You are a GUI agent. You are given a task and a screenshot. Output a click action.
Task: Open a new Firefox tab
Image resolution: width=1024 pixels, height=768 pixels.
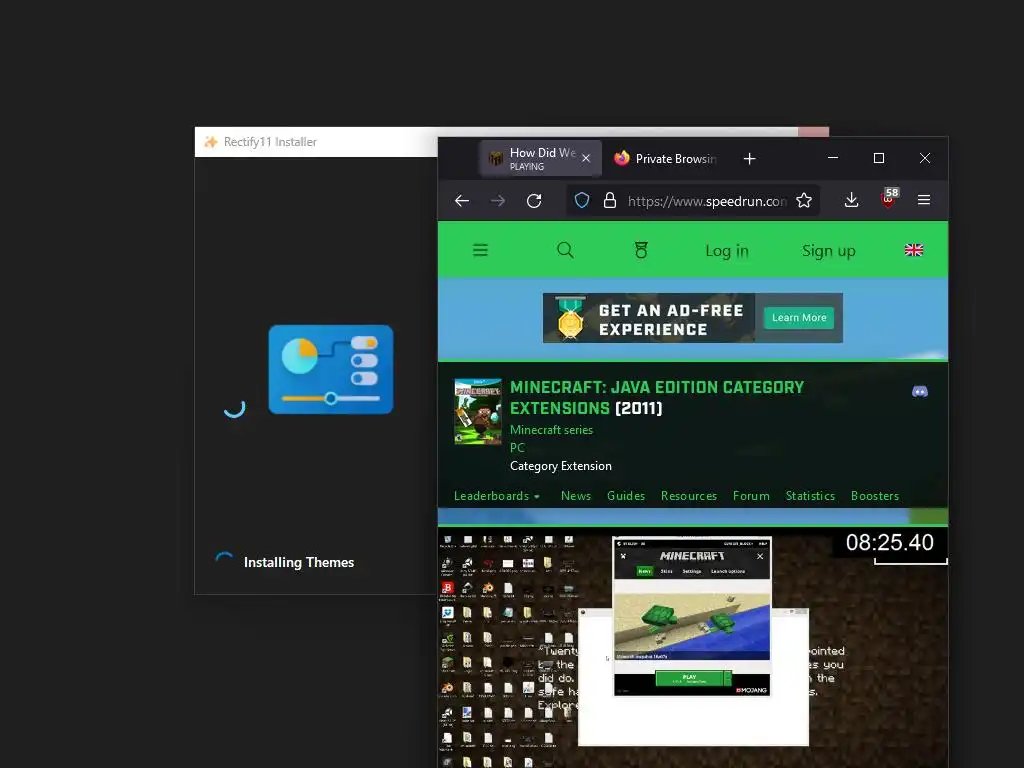(x=750, y=159)
